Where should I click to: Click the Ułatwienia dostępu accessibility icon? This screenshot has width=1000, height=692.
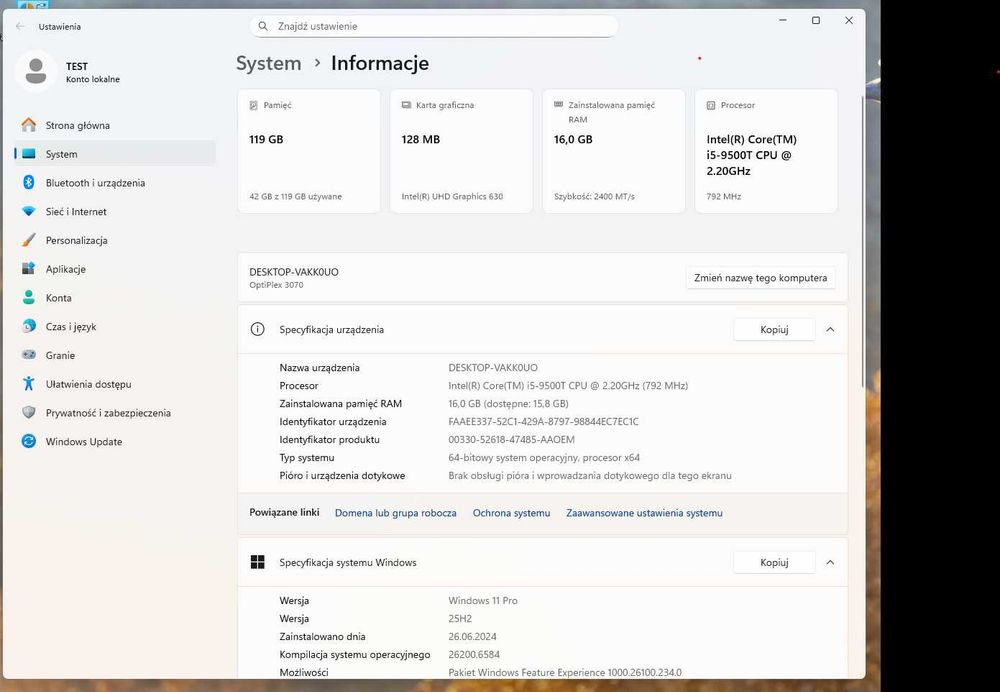[x=29, y=383]
